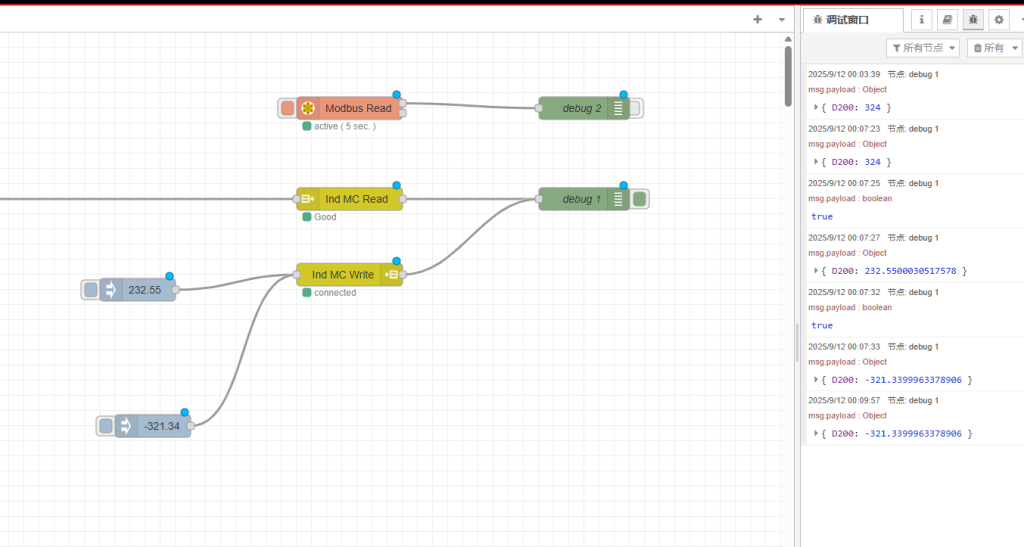
Task: Open the flow tabs list dropdown arrow
Action: (x=782, y=19)
